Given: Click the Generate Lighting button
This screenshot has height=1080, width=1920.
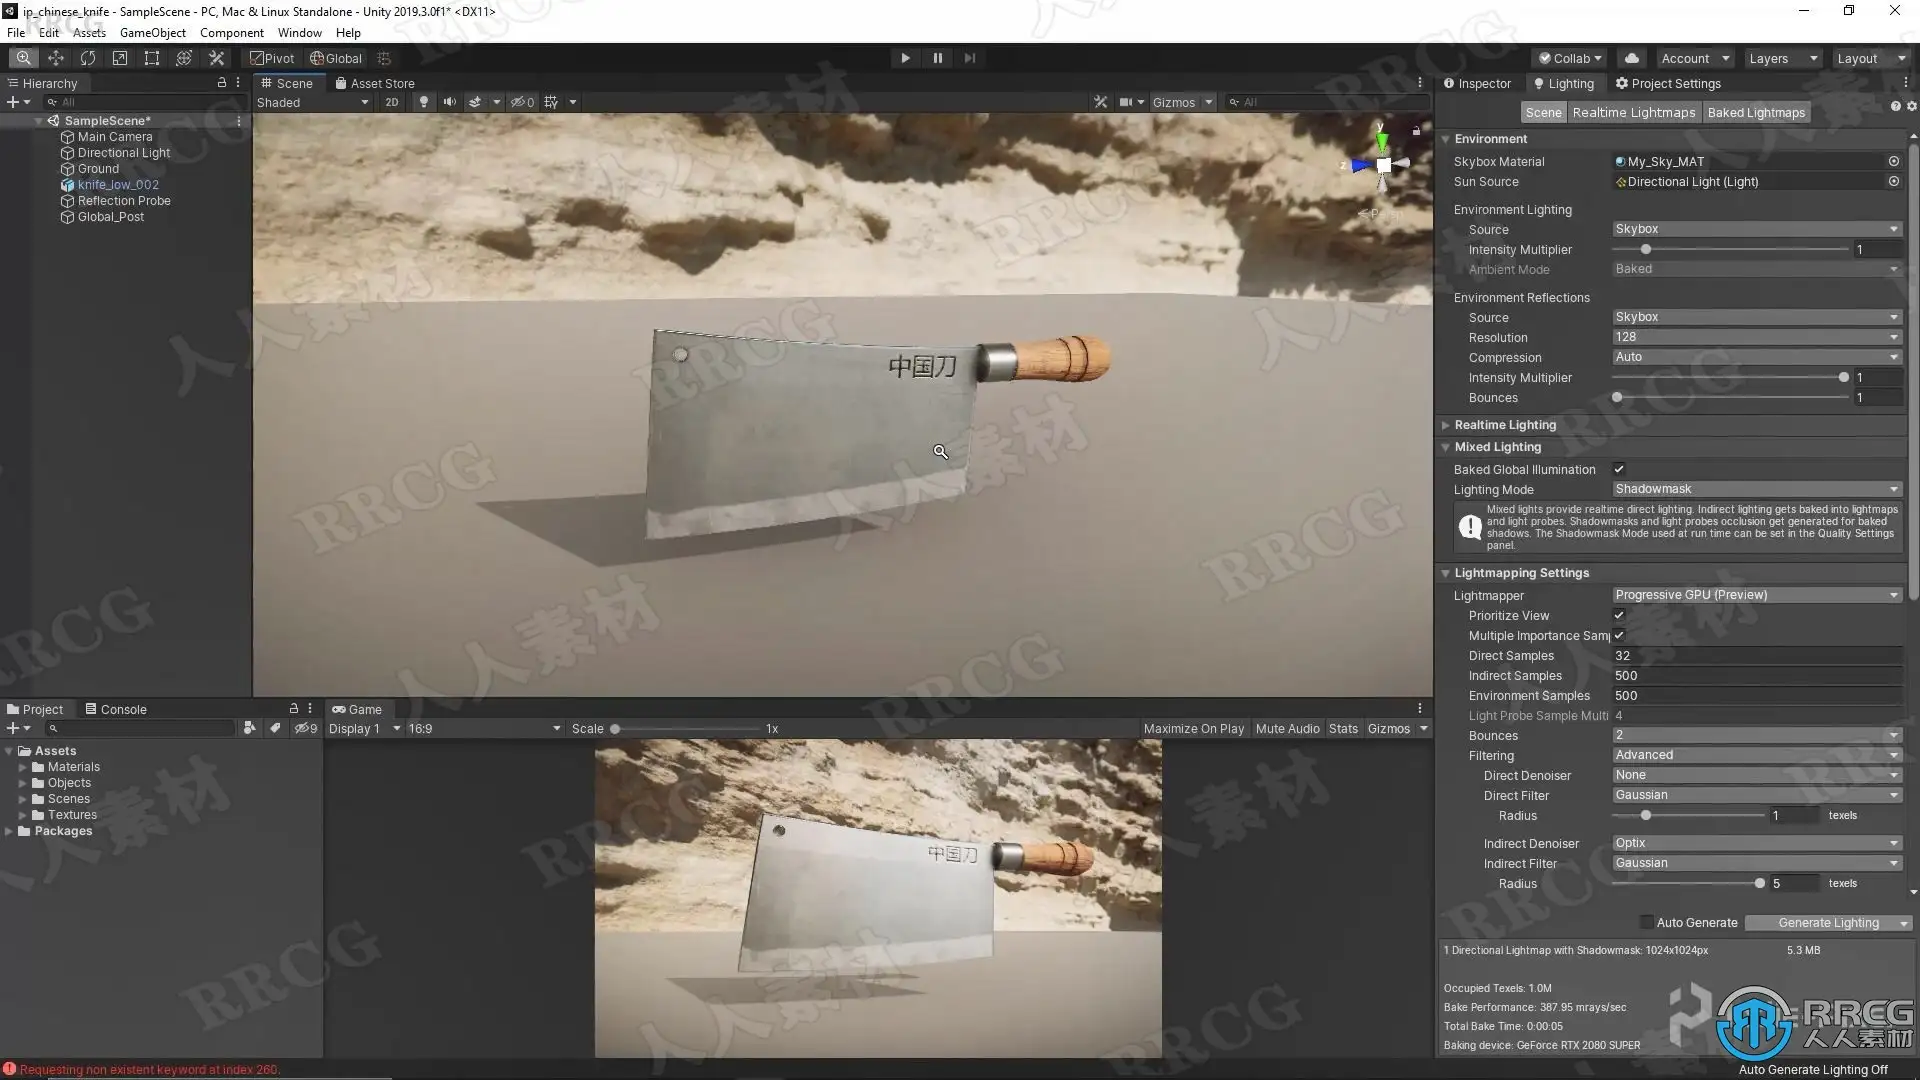Looking at the screenshot, I should pyautogui.click(x=1828, y=922).
